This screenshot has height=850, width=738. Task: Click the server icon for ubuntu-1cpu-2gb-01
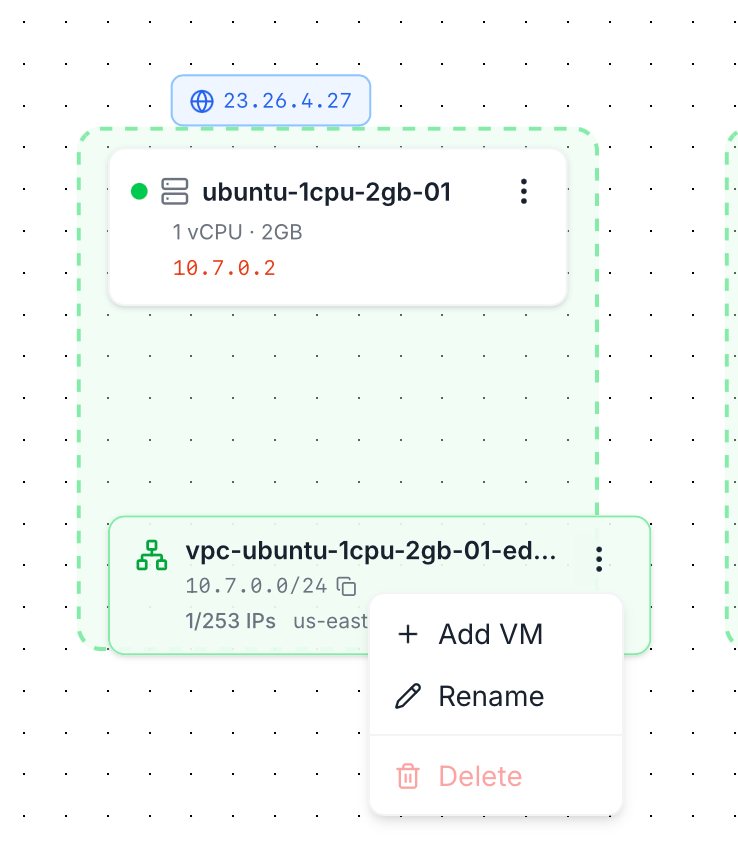coord(175,191)
